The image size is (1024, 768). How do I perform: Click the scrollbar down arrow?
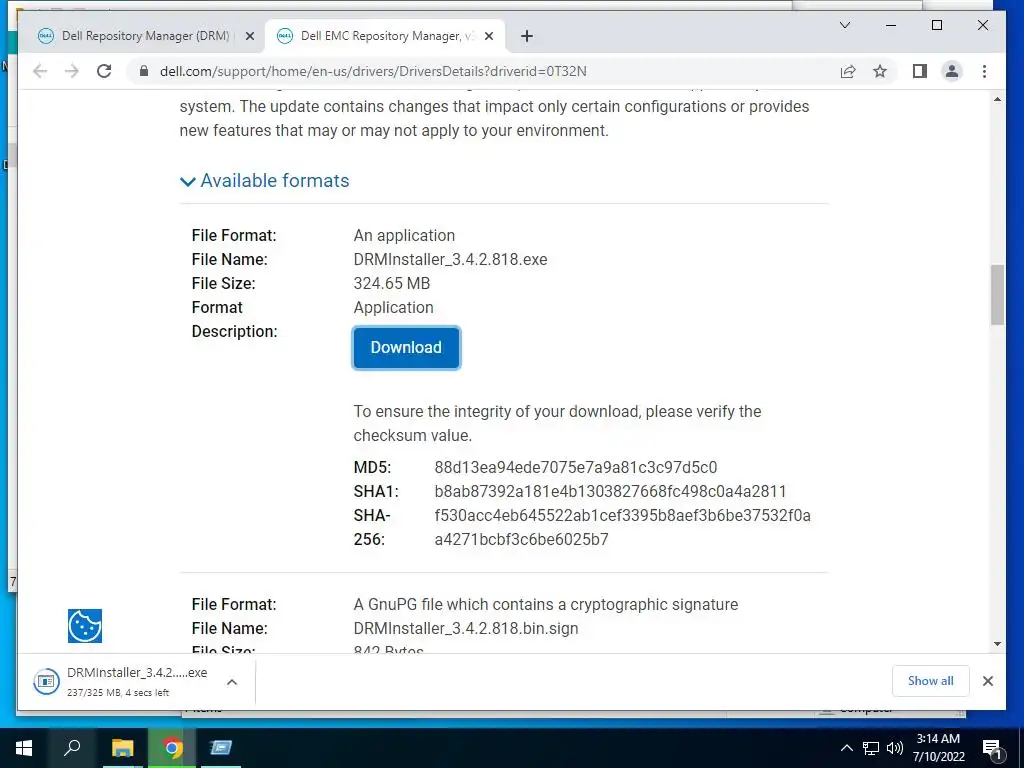pyautogui.click(x=997, y=644)
